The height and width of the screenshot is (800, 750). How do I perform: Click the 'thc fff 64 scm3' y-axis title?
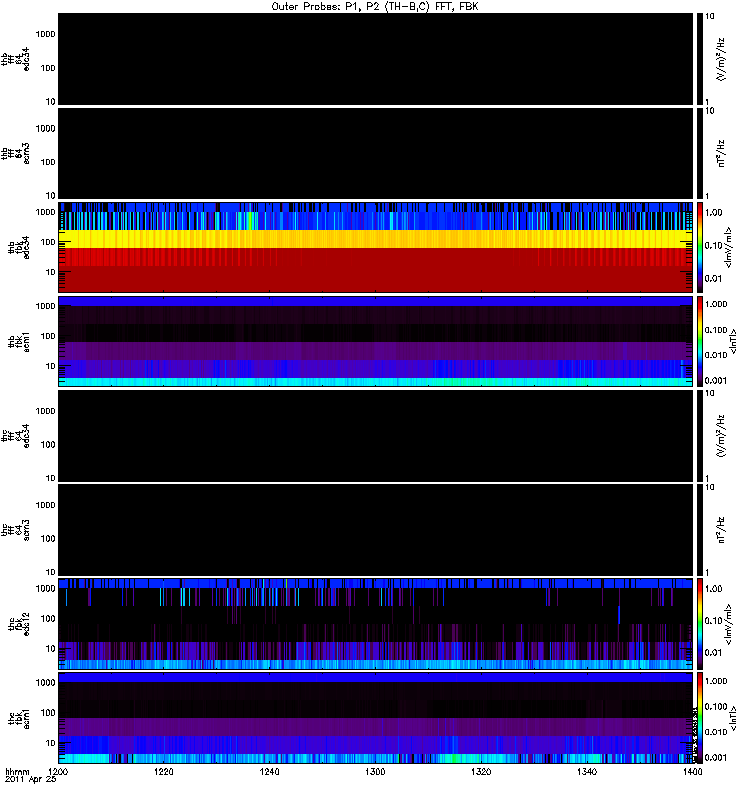15,530
